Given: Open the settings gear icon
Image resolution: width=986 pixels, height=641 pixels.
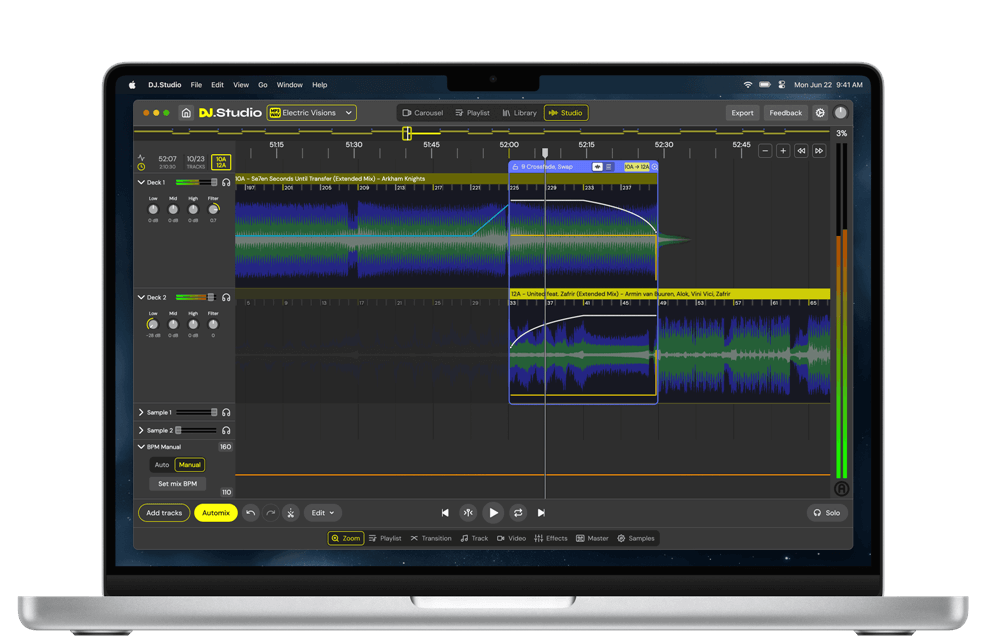Looking at the screenshot, I should click(x=820, y=113).
